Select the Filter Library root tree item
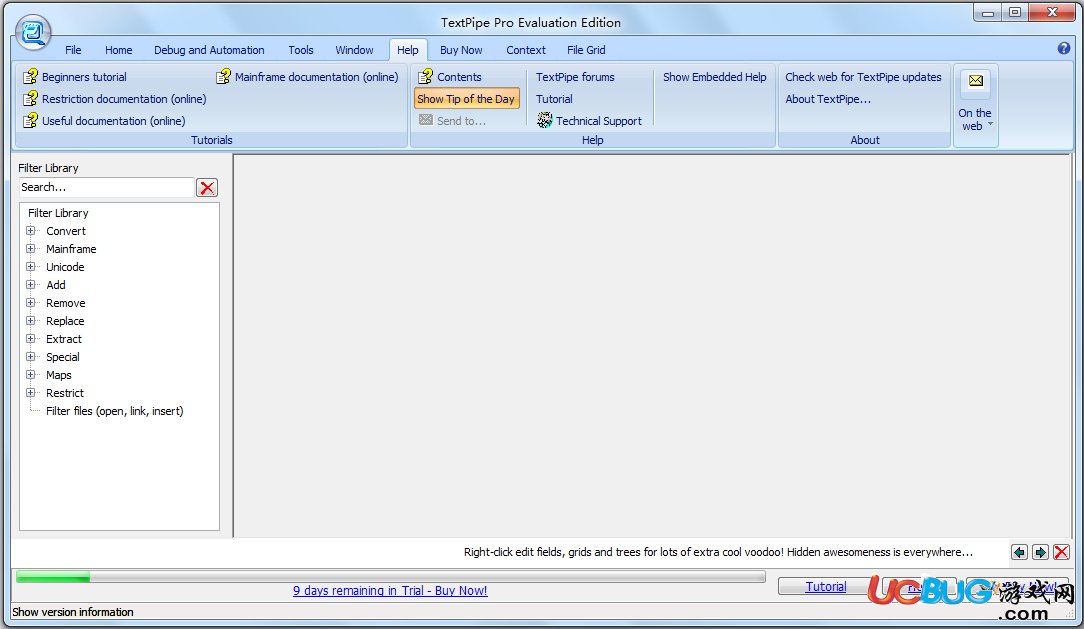Image resolution: width=1084 pixels, height=629 pixels. click(58, 213)
